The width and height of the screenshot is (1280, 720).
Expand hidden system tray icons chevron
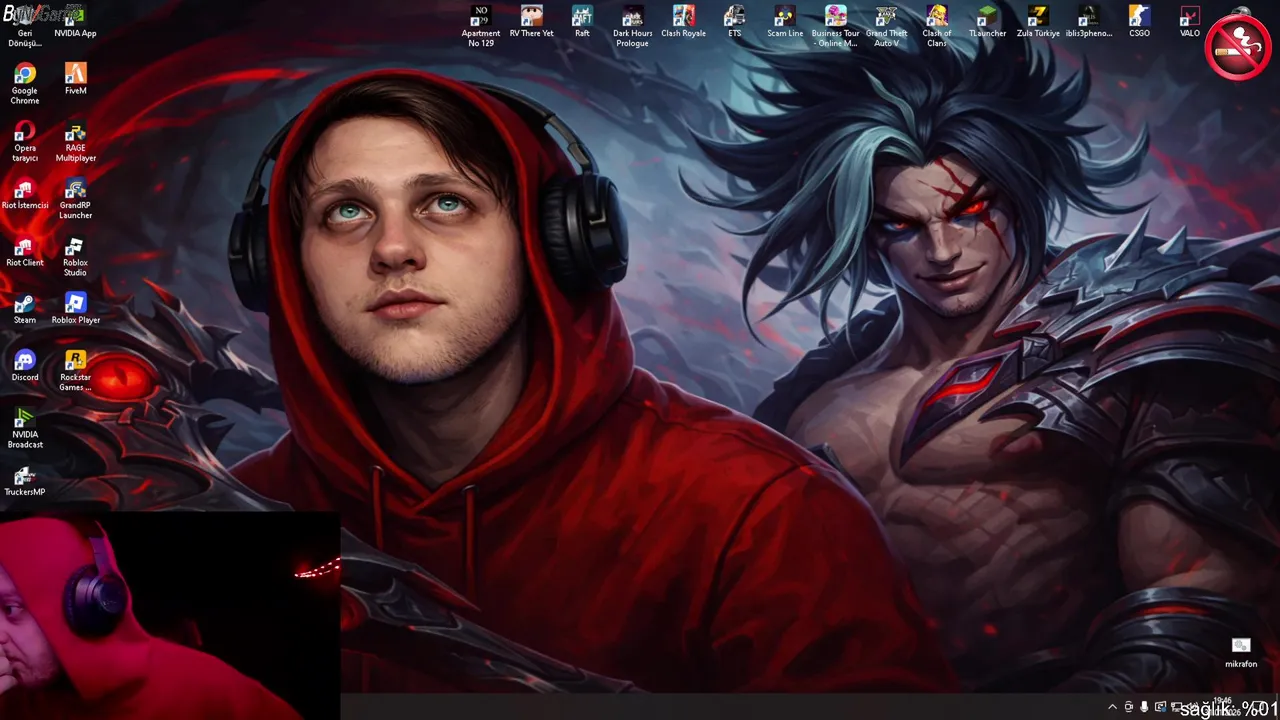click(x=1112, y=707)
